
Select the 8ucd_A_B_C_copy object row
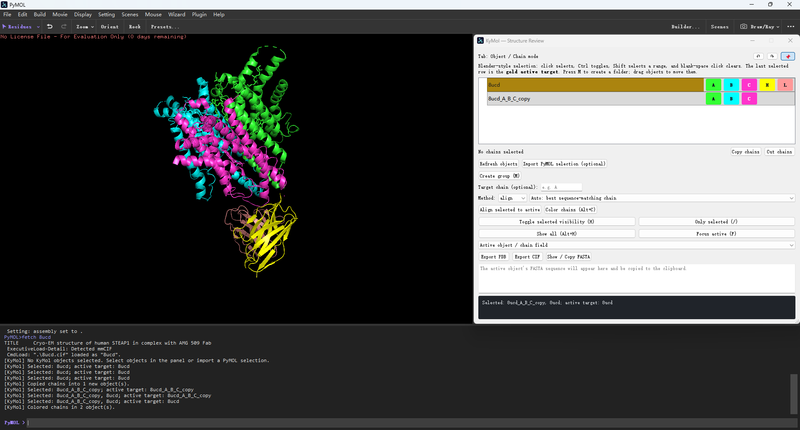(x=595, y=98)
